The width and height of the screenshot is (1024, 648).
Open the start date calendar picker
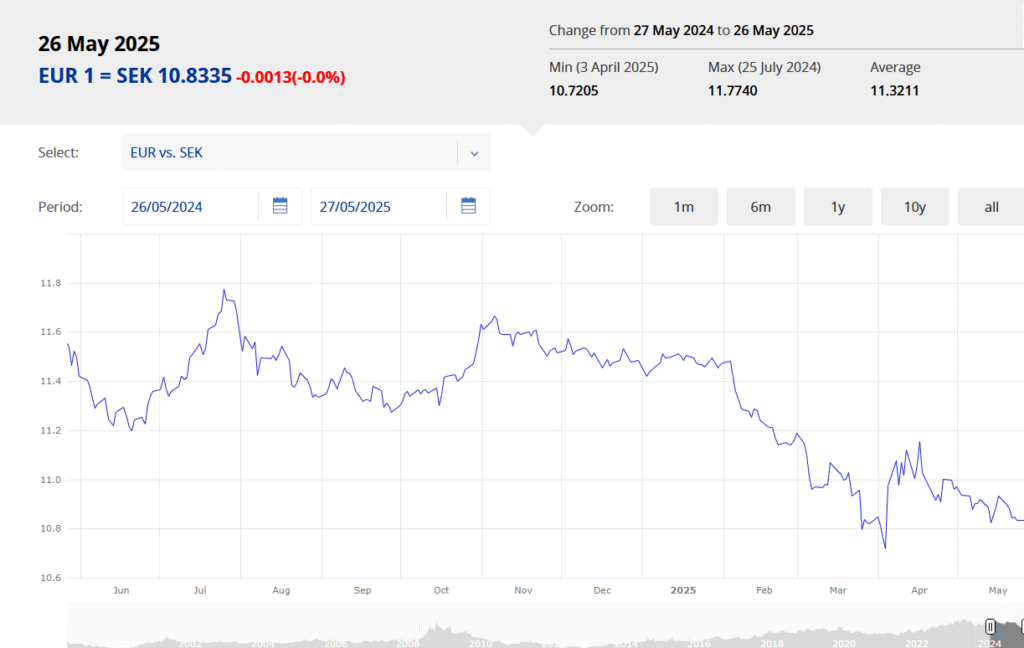click(280, 206)
